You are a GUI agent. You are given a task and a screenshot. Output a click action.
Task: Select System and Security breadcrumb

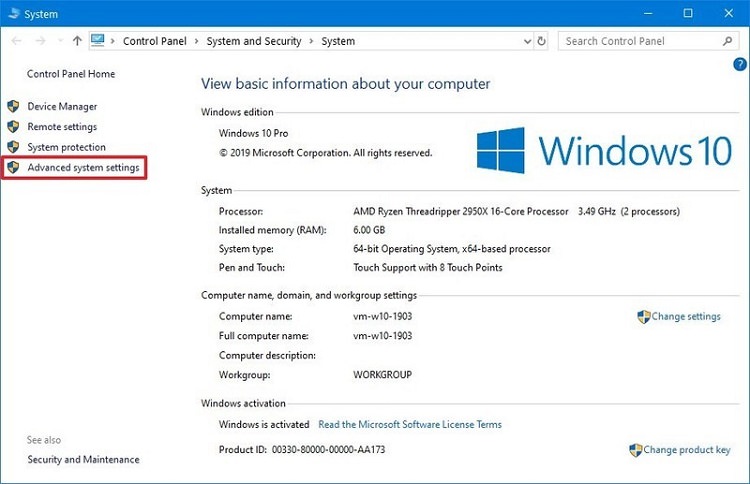pyautogui.click(x=255, y=42)
